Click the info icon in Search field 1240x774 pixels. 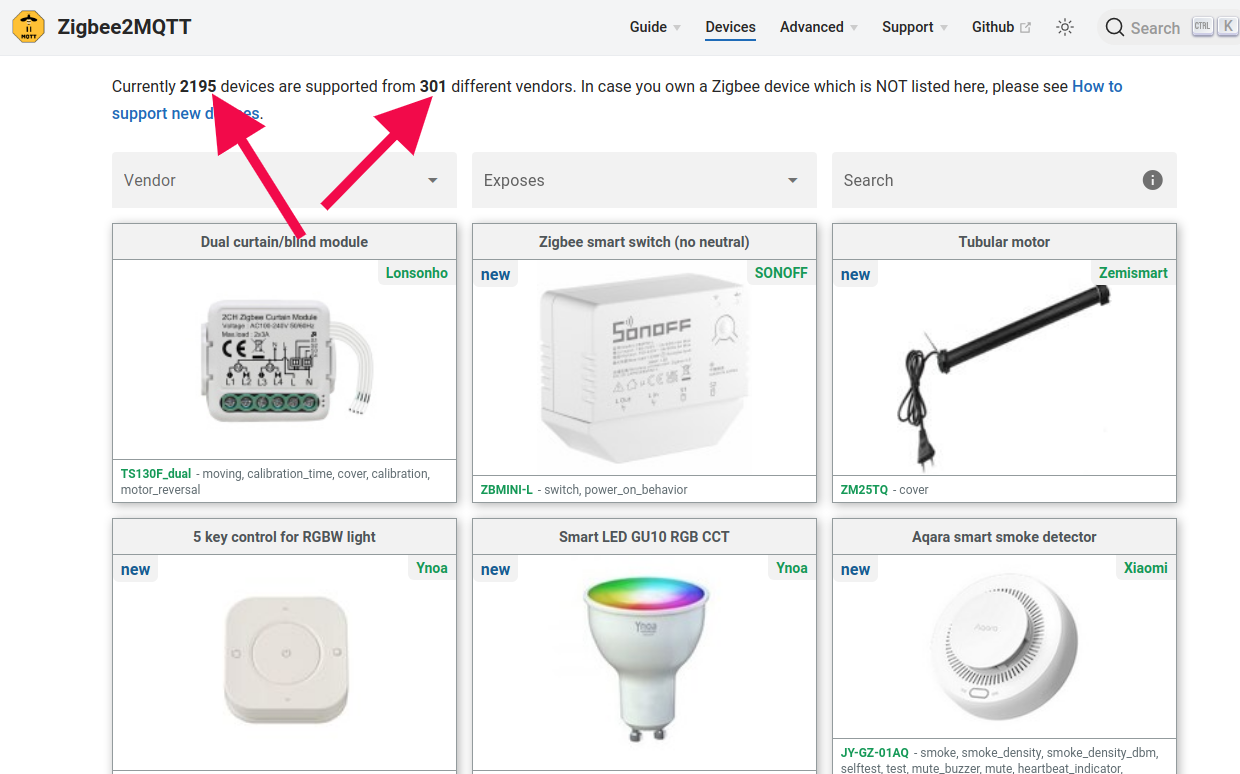(1152, 180)
